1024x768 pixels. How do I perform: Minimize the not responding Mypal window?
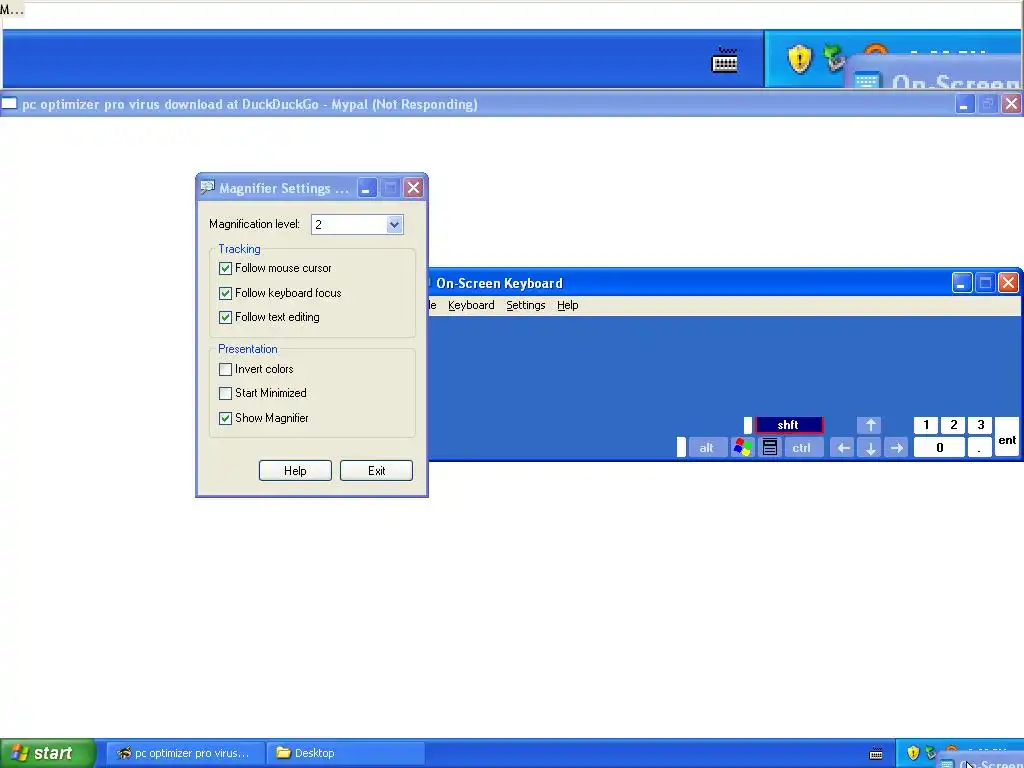pyautogui.click(x=965, y=104)
